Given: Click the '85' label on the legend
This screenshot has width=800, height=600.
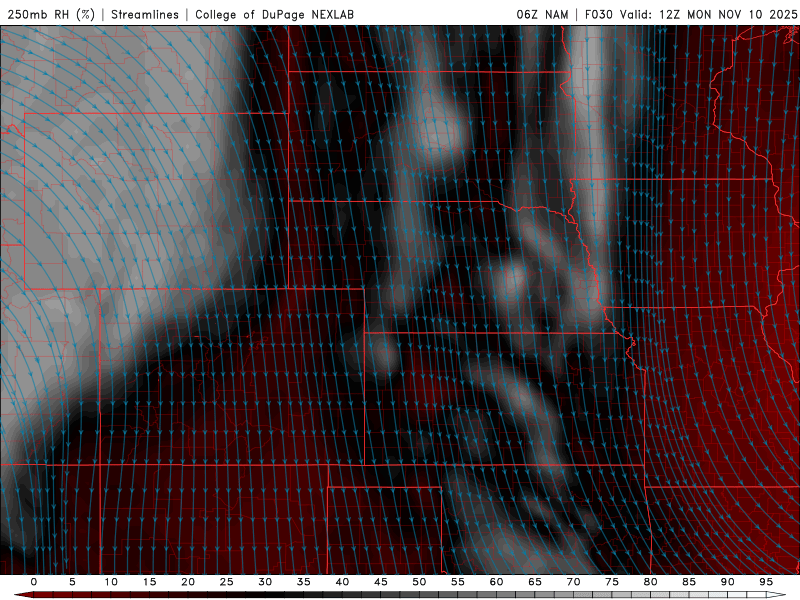Looking at the screenshot, I should click(x=689, y=582).
